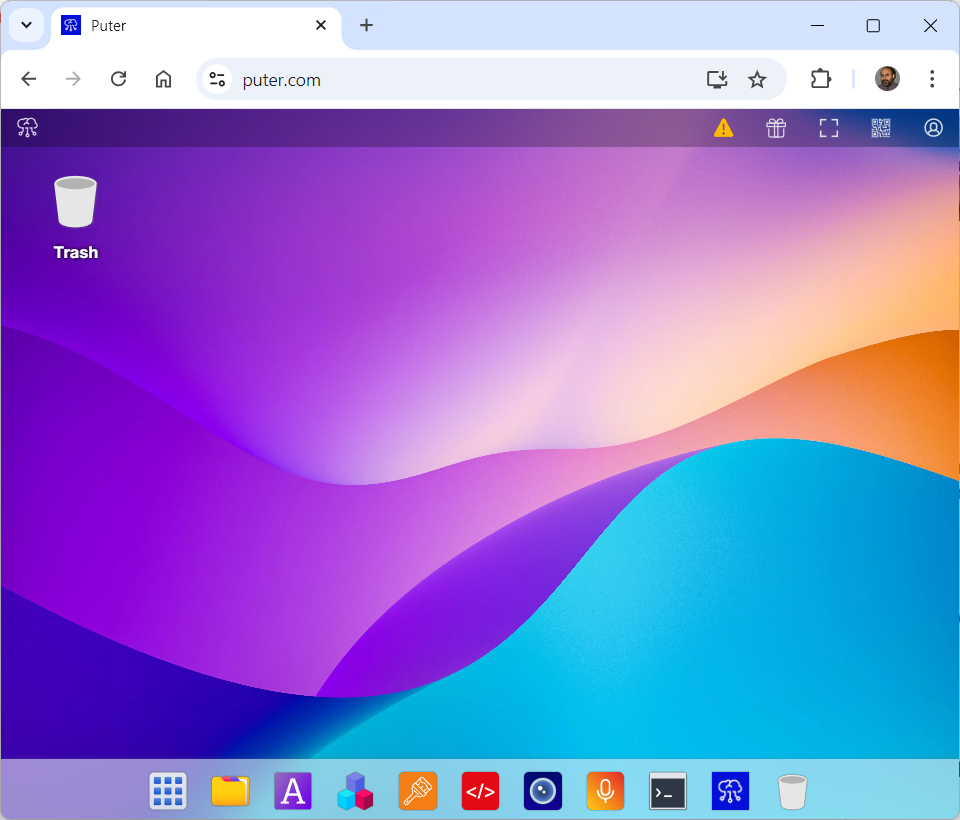Toggle fullscreen mode in the Puter toolbar
This screenshot has width=960, height=820.
click(828, 128)
